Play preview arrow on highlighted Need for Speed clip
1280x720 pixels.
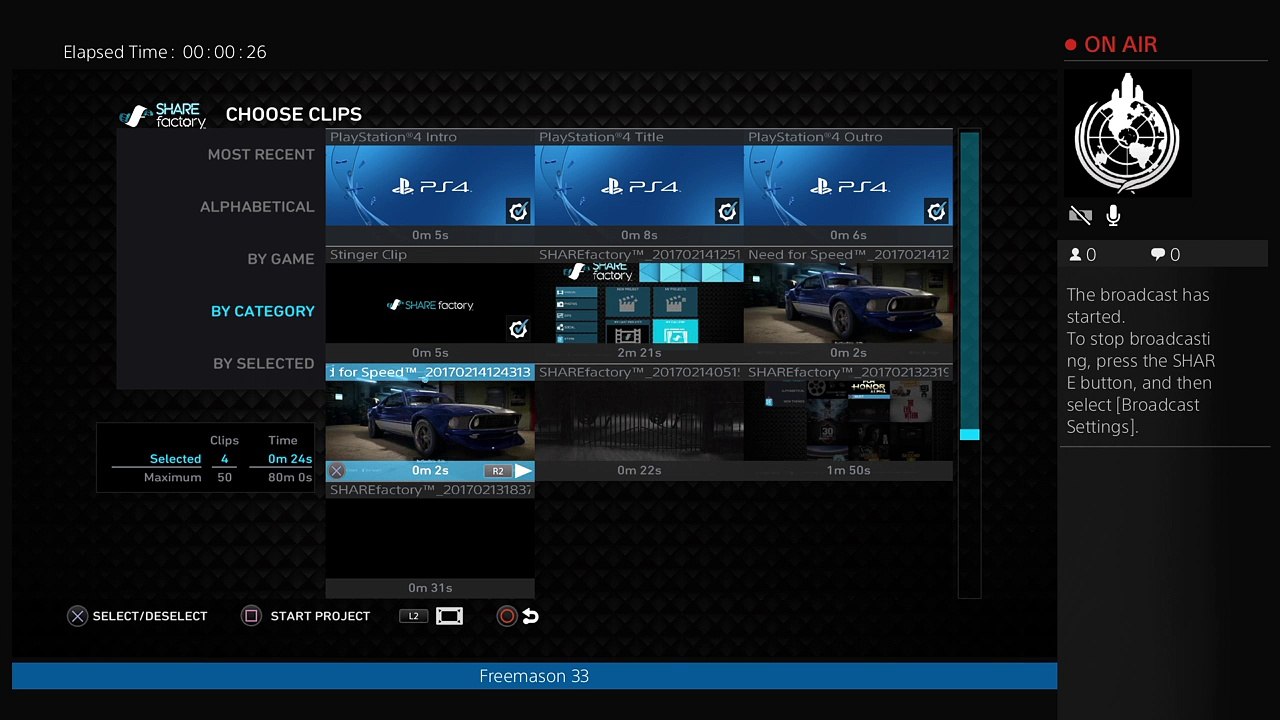point(523,471)
